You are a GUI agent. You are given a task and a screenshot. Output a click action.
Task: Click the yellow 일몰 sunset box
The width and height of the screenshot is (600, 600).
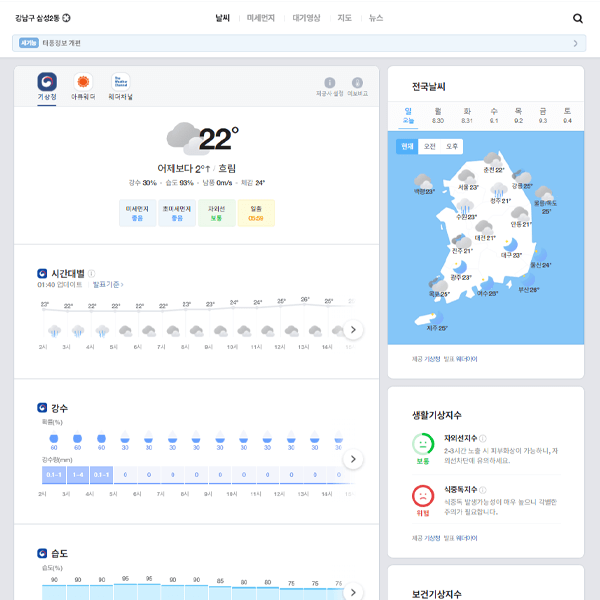click(256, 213)
